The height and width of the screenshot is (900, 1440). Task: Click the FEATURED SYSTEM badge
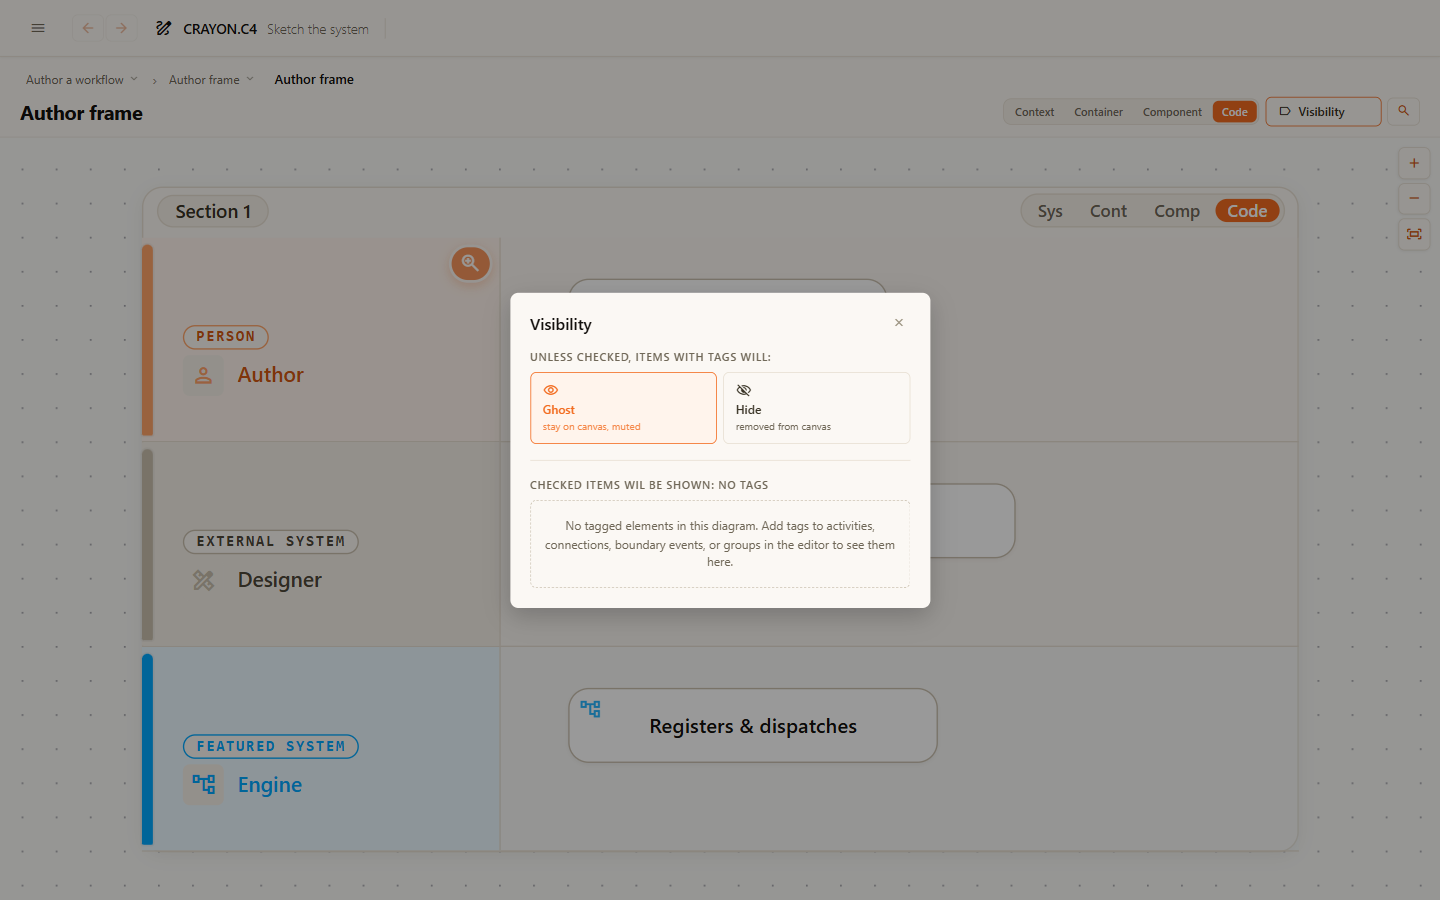(x=271, y=747)
